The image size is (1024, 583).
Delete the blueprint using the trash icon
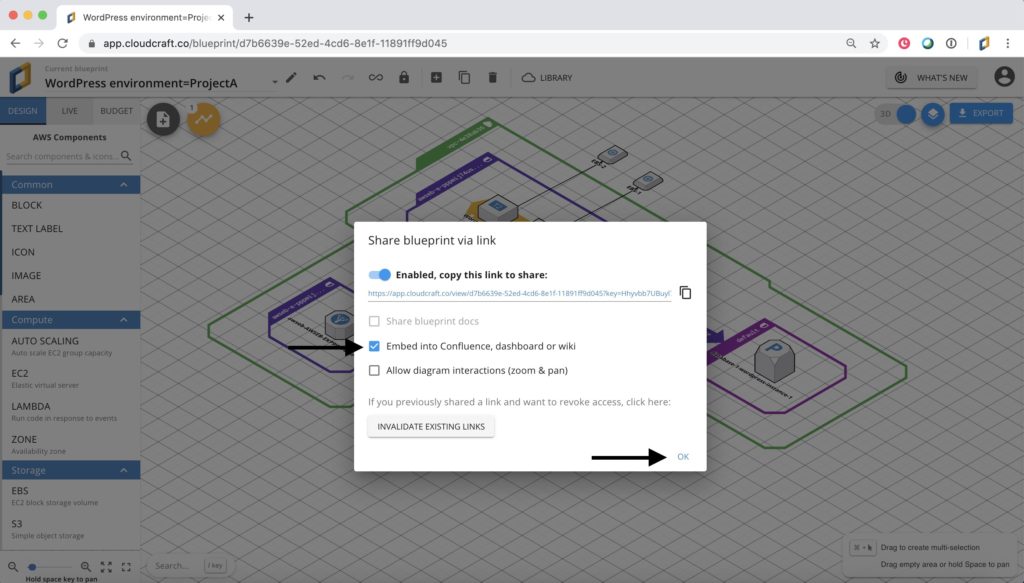tap(492, 77)
